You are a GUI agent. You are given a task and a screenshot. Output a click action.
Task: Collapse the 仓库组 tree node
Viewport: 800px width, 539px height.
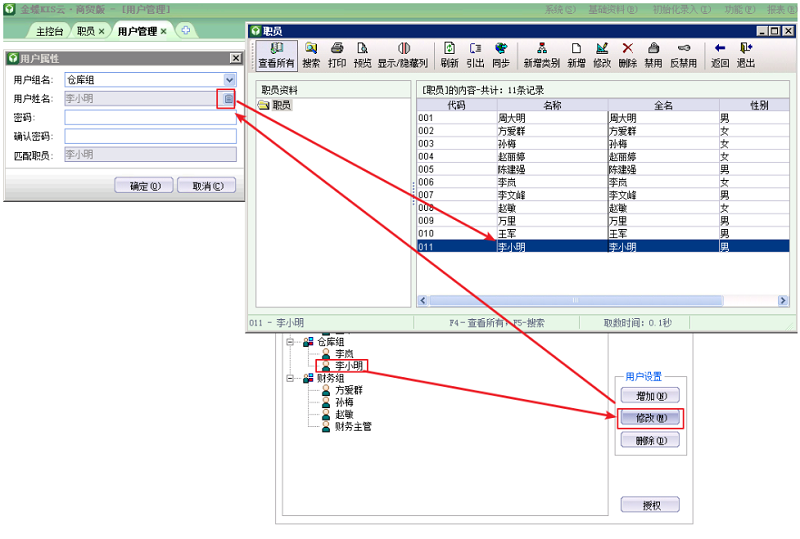291,341
